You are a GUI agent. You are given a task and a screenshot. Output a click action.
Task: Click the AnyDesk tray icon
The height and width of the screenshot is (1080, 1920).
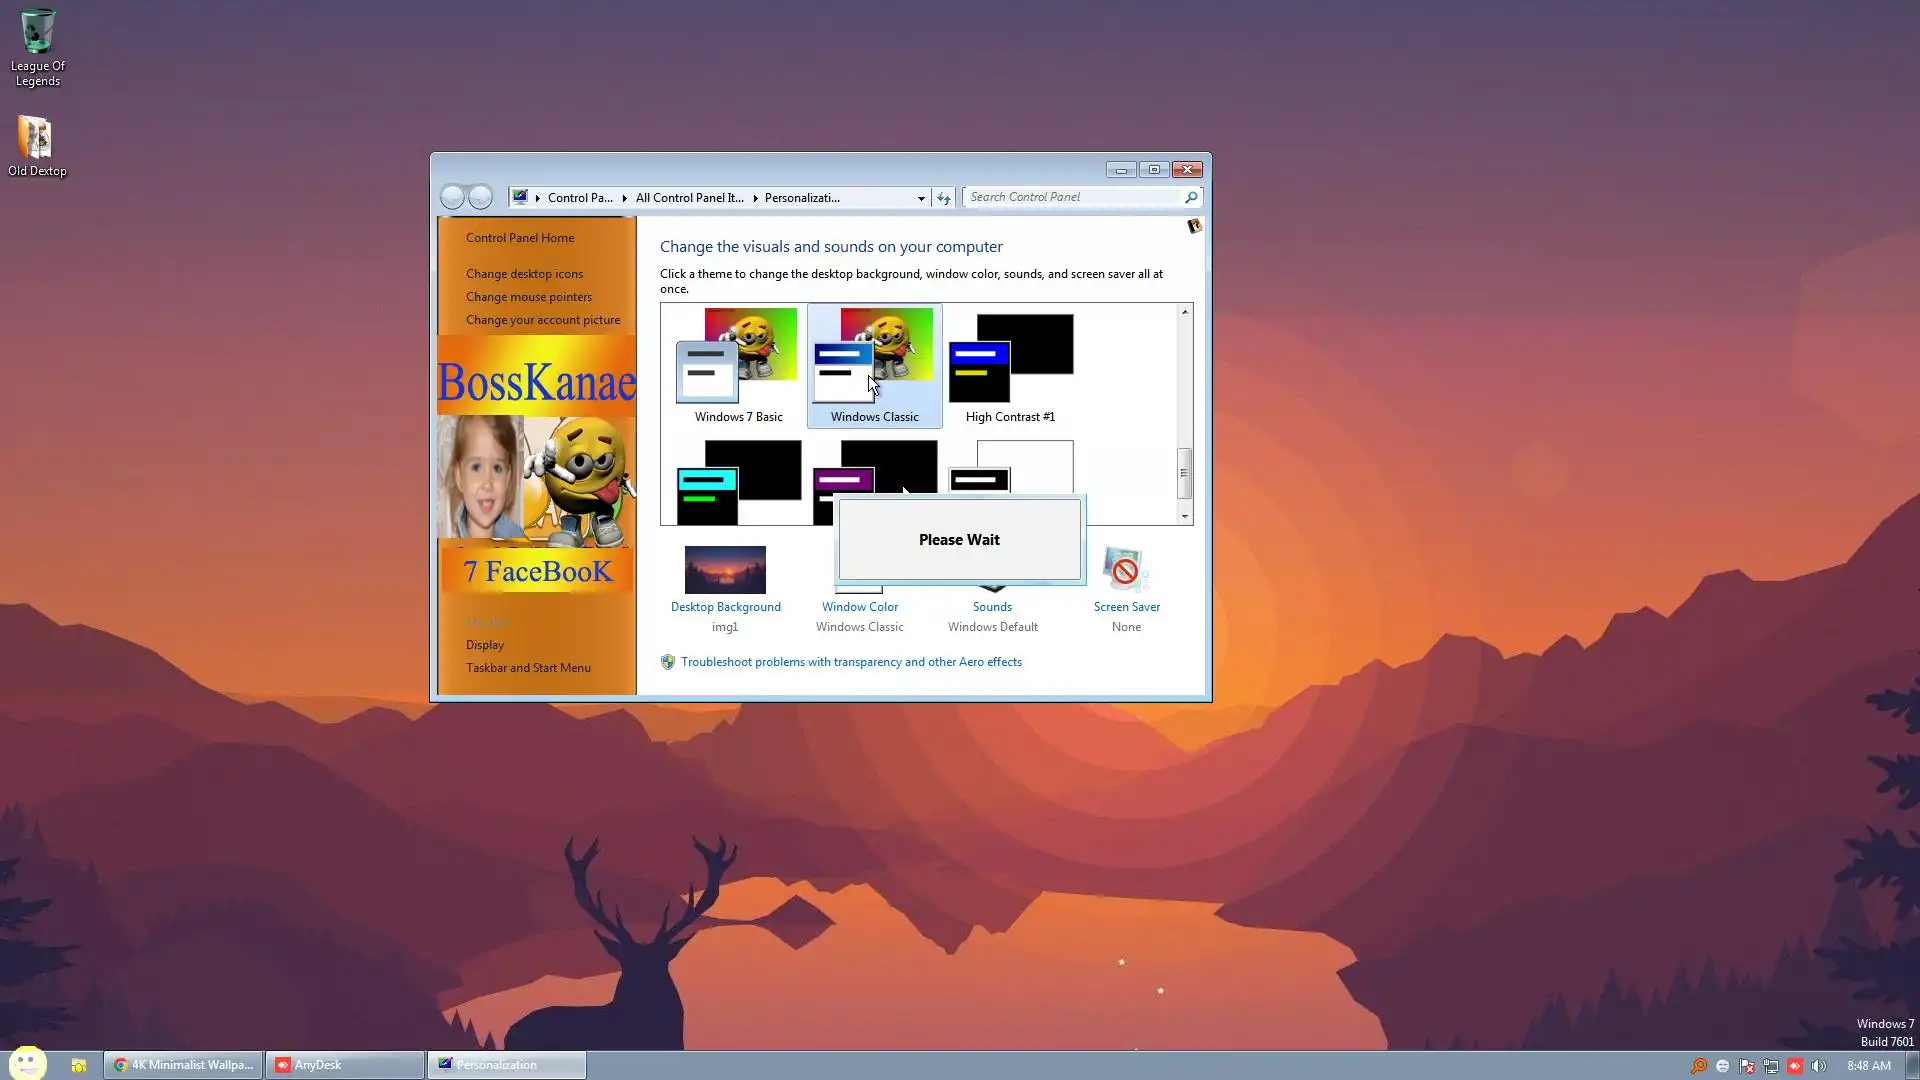(x=1794, y=1066)
